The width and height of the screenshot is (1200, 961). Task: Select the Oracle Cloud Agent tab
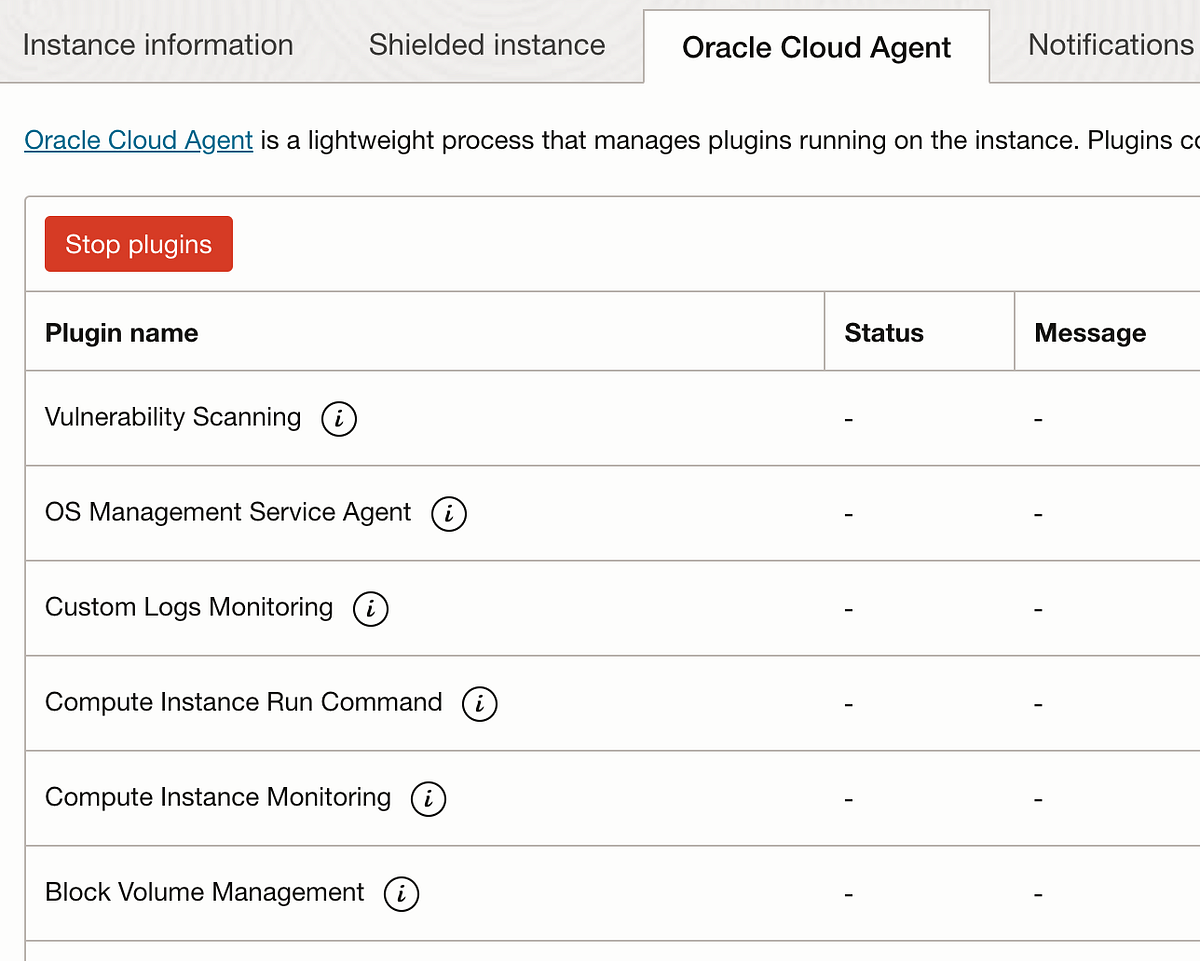click(x=816, y=48)
